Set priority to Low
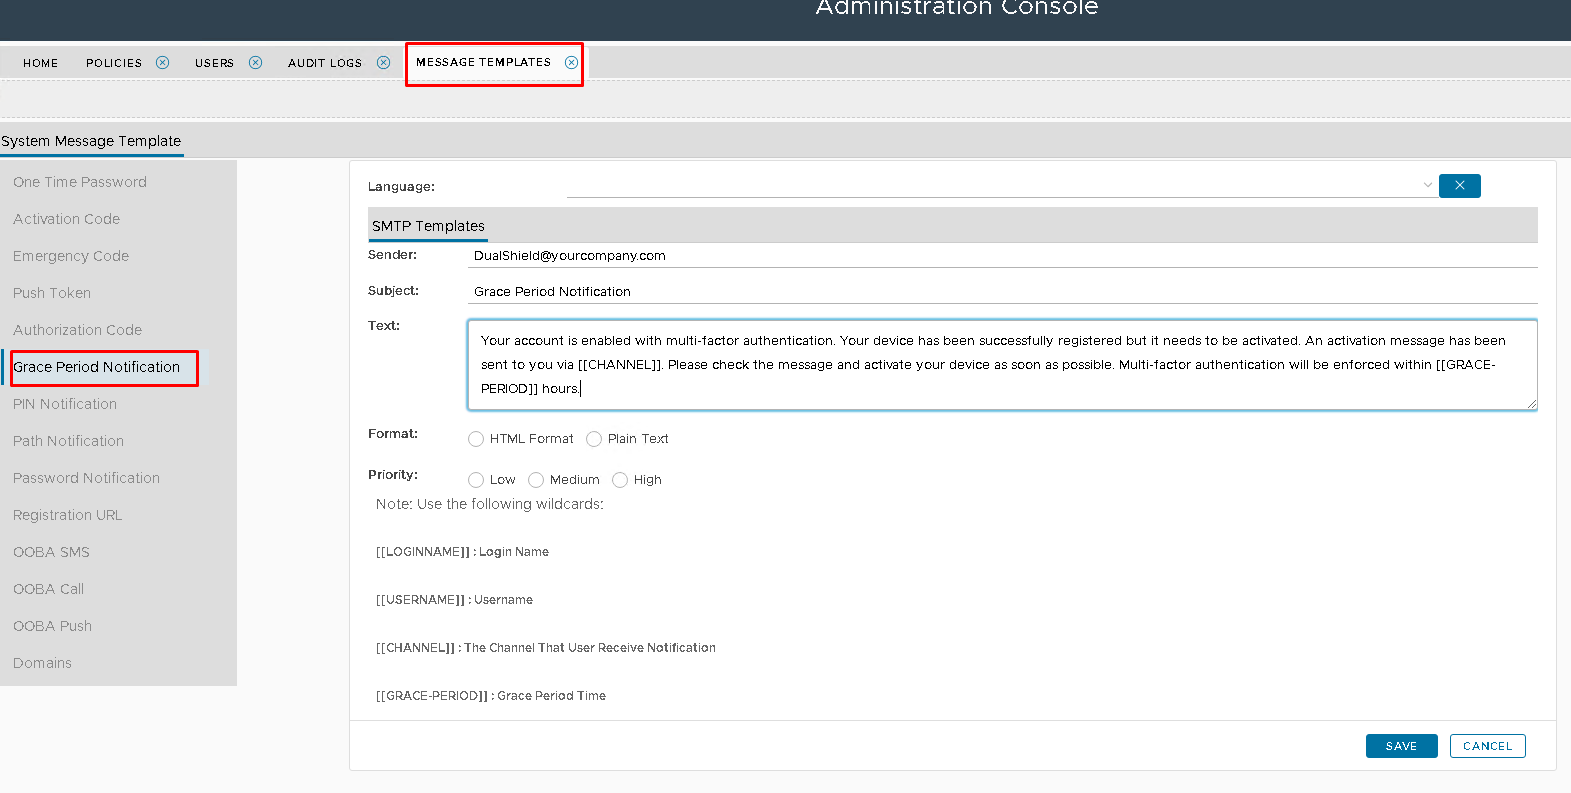 click(476, 480)
